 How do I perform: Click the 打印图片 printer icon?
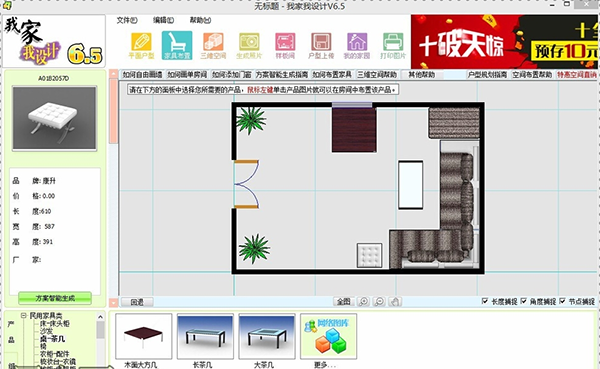point(393,46)
